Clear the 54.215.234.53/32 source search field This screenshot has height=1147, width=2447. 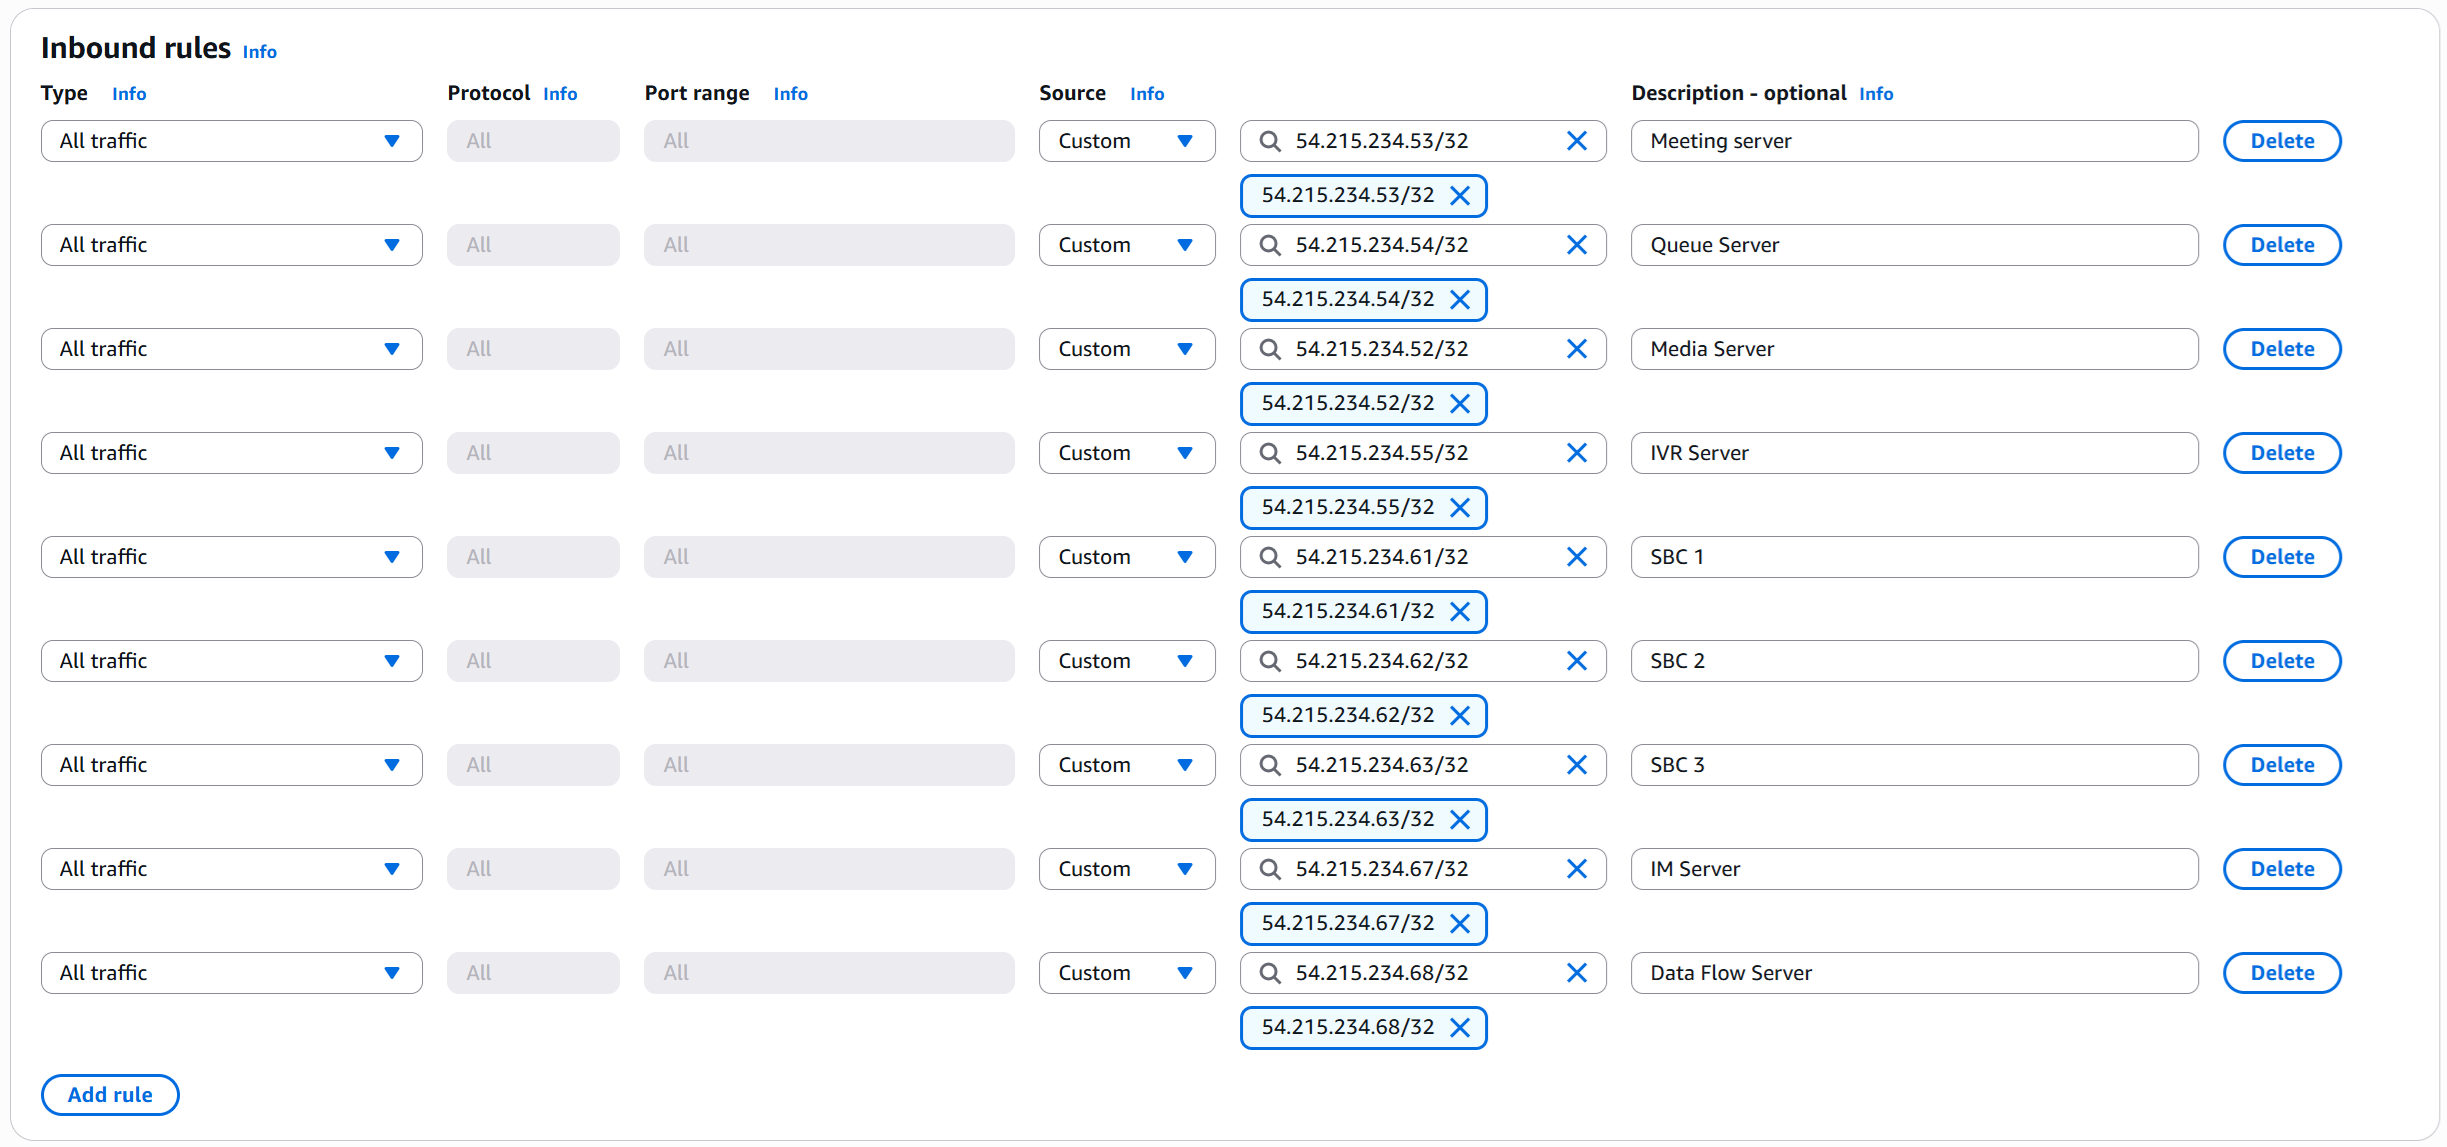point(1576,141)
